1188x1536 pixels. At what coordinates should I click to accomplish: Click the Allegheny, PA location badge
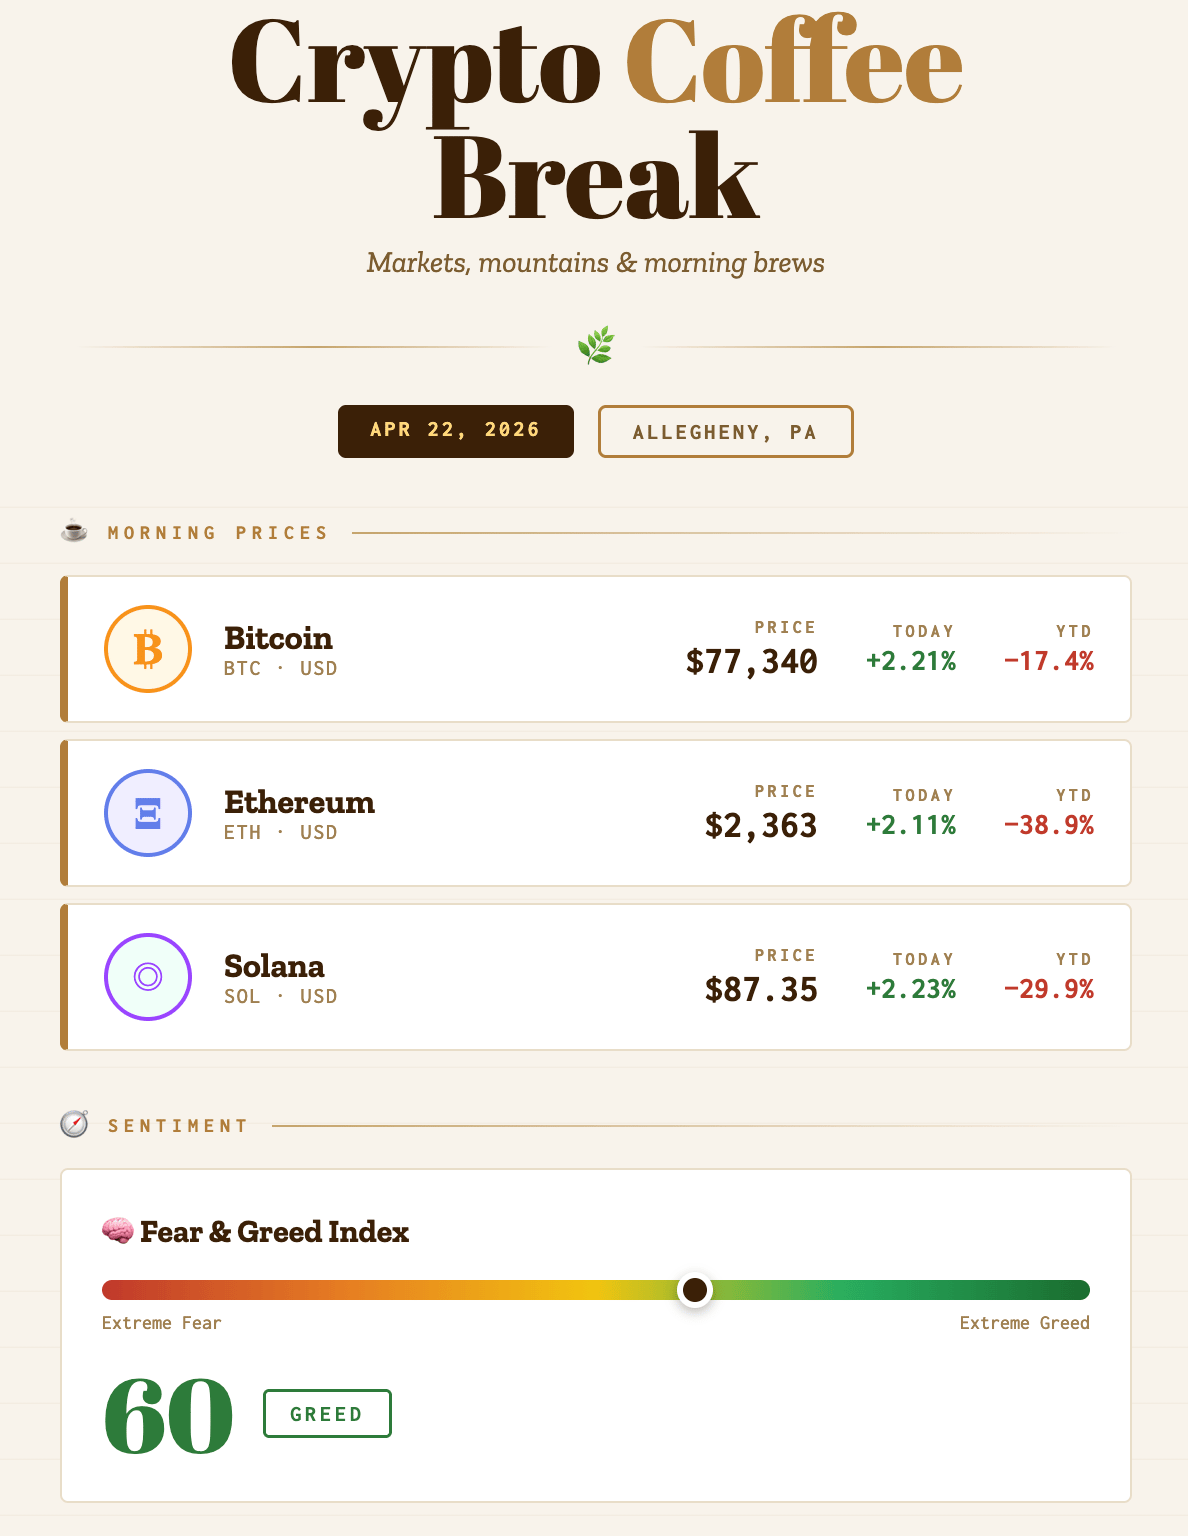pyautogui.click(x=725, y=432)
